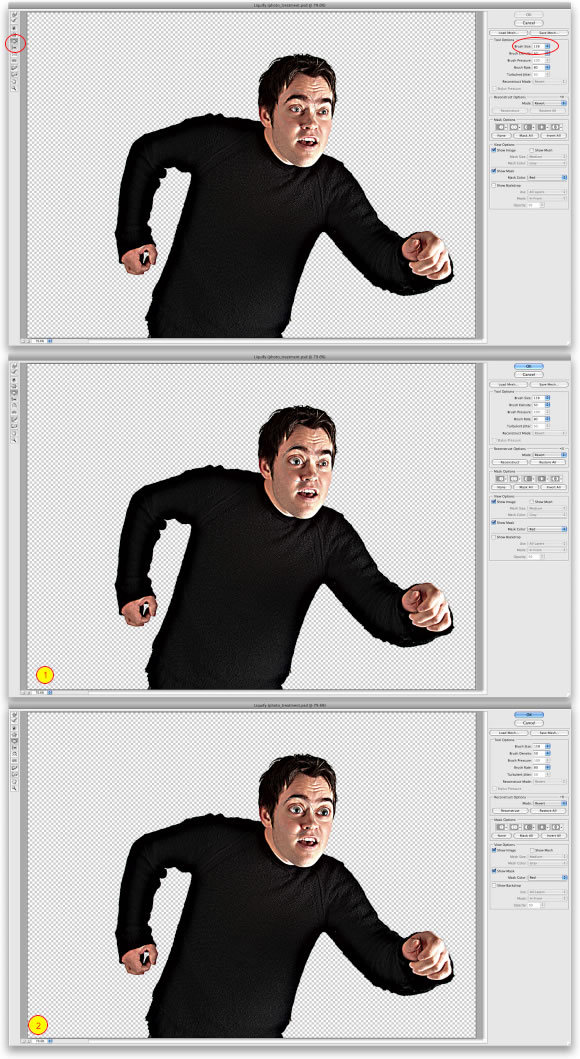The width and height of the screenshot is (580, 1059).
Task: Focus Brush Size field in top Liquify window
Action: (539, 46)
